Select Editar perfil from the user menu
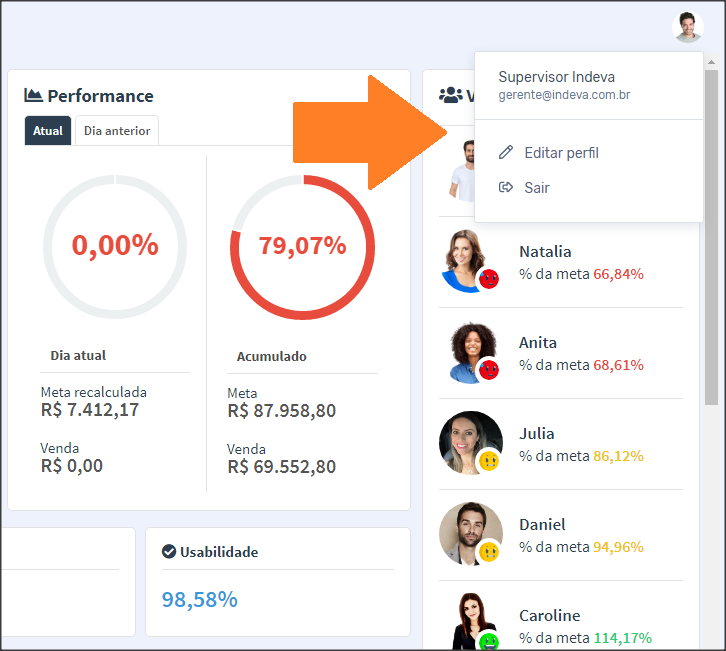Viewport: 726px width, 651px height. (561, 153)
